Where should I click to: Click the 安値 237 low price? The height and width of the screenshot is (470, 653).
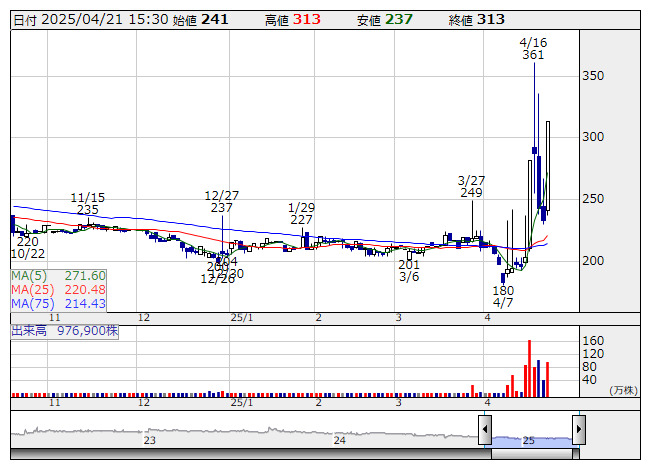(384, 20)
